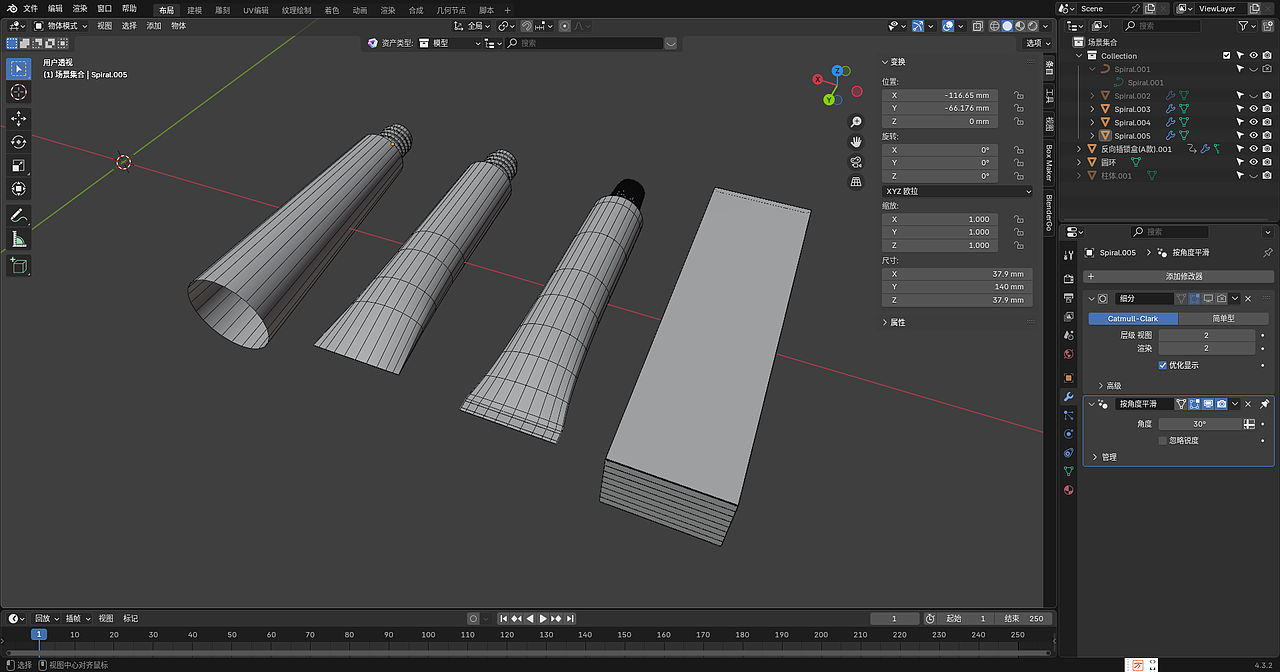This screenshot has width=1280, height=672.
Task: Select the Annotate tool
Action: click(x=18, y=215)
